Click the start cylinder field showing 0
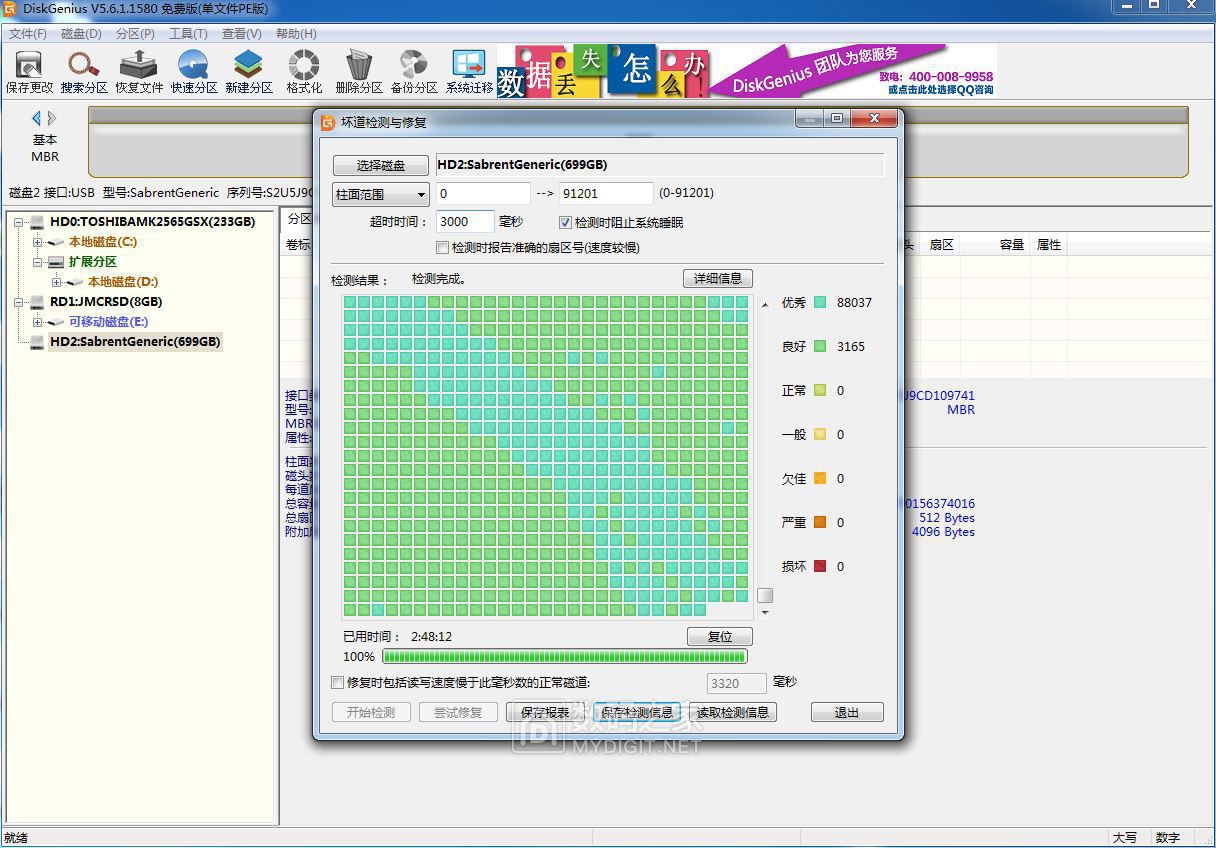Screen dimensions: 1216x848 (x=483, y=194)
